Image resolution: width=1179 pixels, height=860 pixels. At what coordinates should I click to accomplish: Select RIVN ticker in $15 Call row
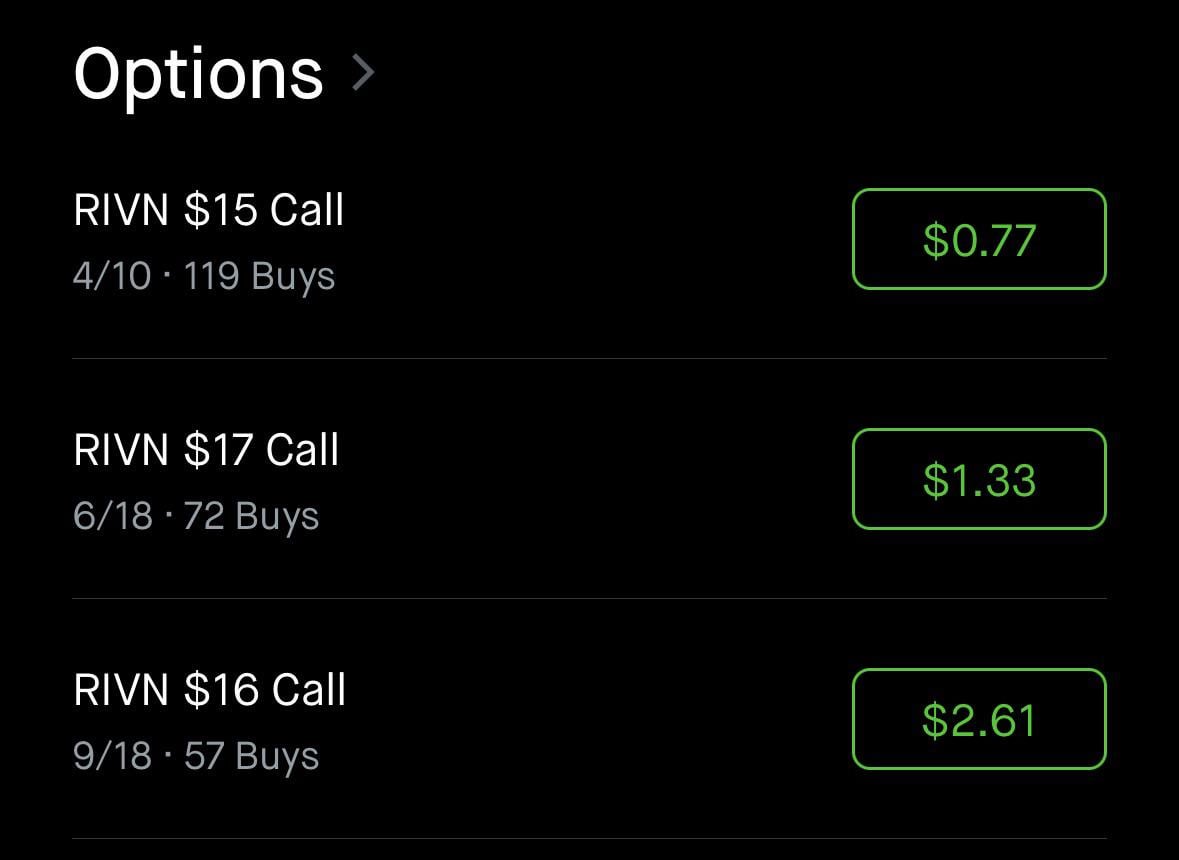click(x=121, y=211)
